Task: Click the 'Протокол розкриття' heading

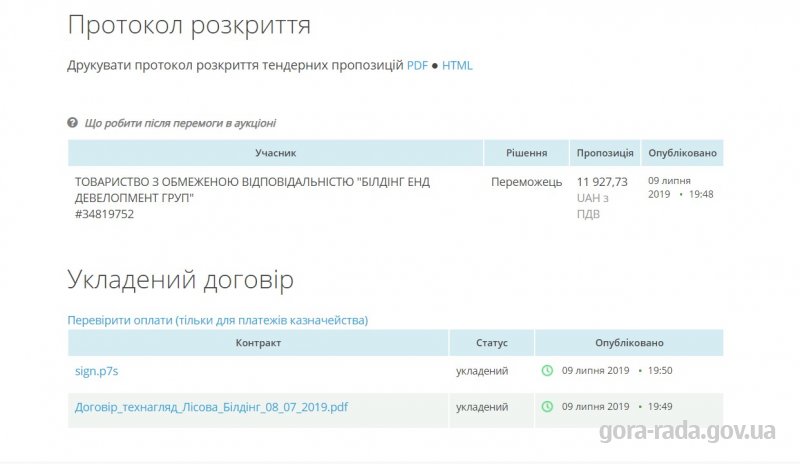Action: tap(189, 26)
